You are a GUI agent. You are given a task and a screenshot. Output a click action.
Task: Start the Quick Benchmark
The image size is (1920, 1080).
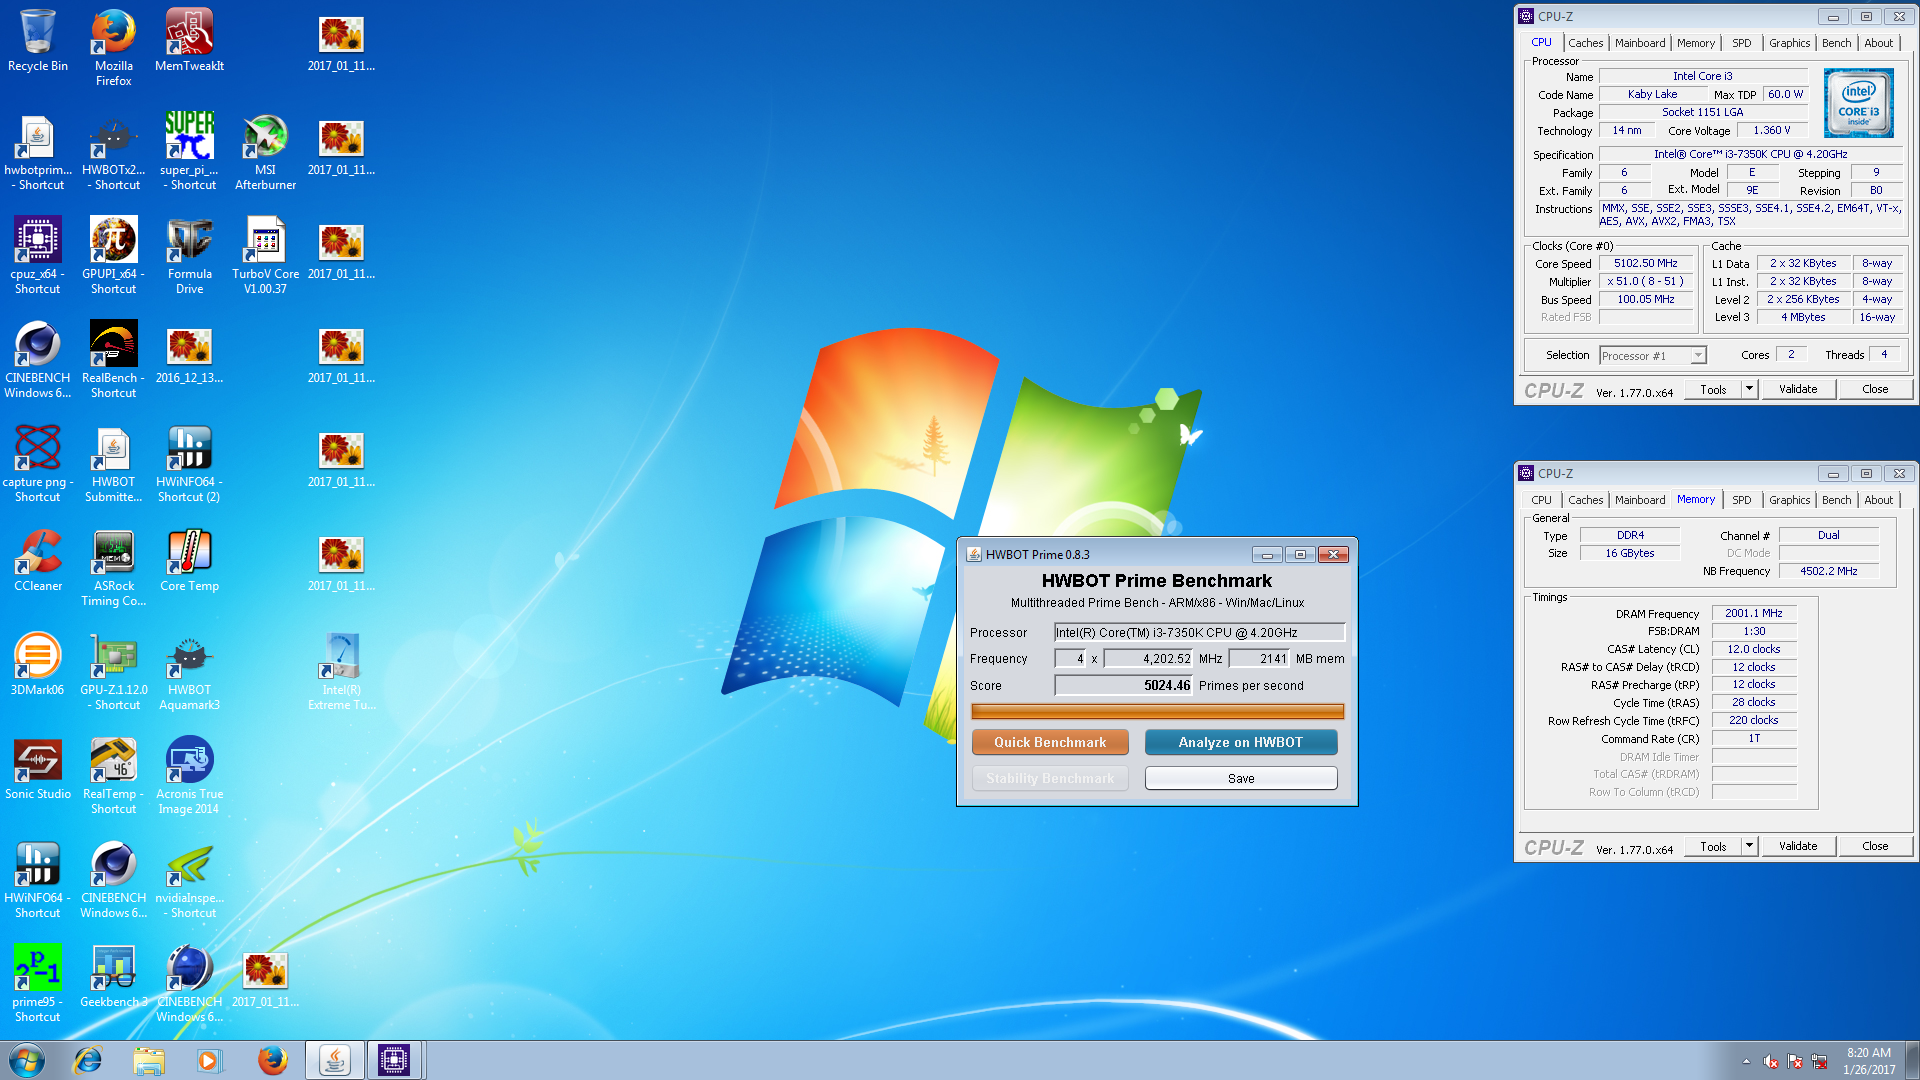(x=1050, y=742)
